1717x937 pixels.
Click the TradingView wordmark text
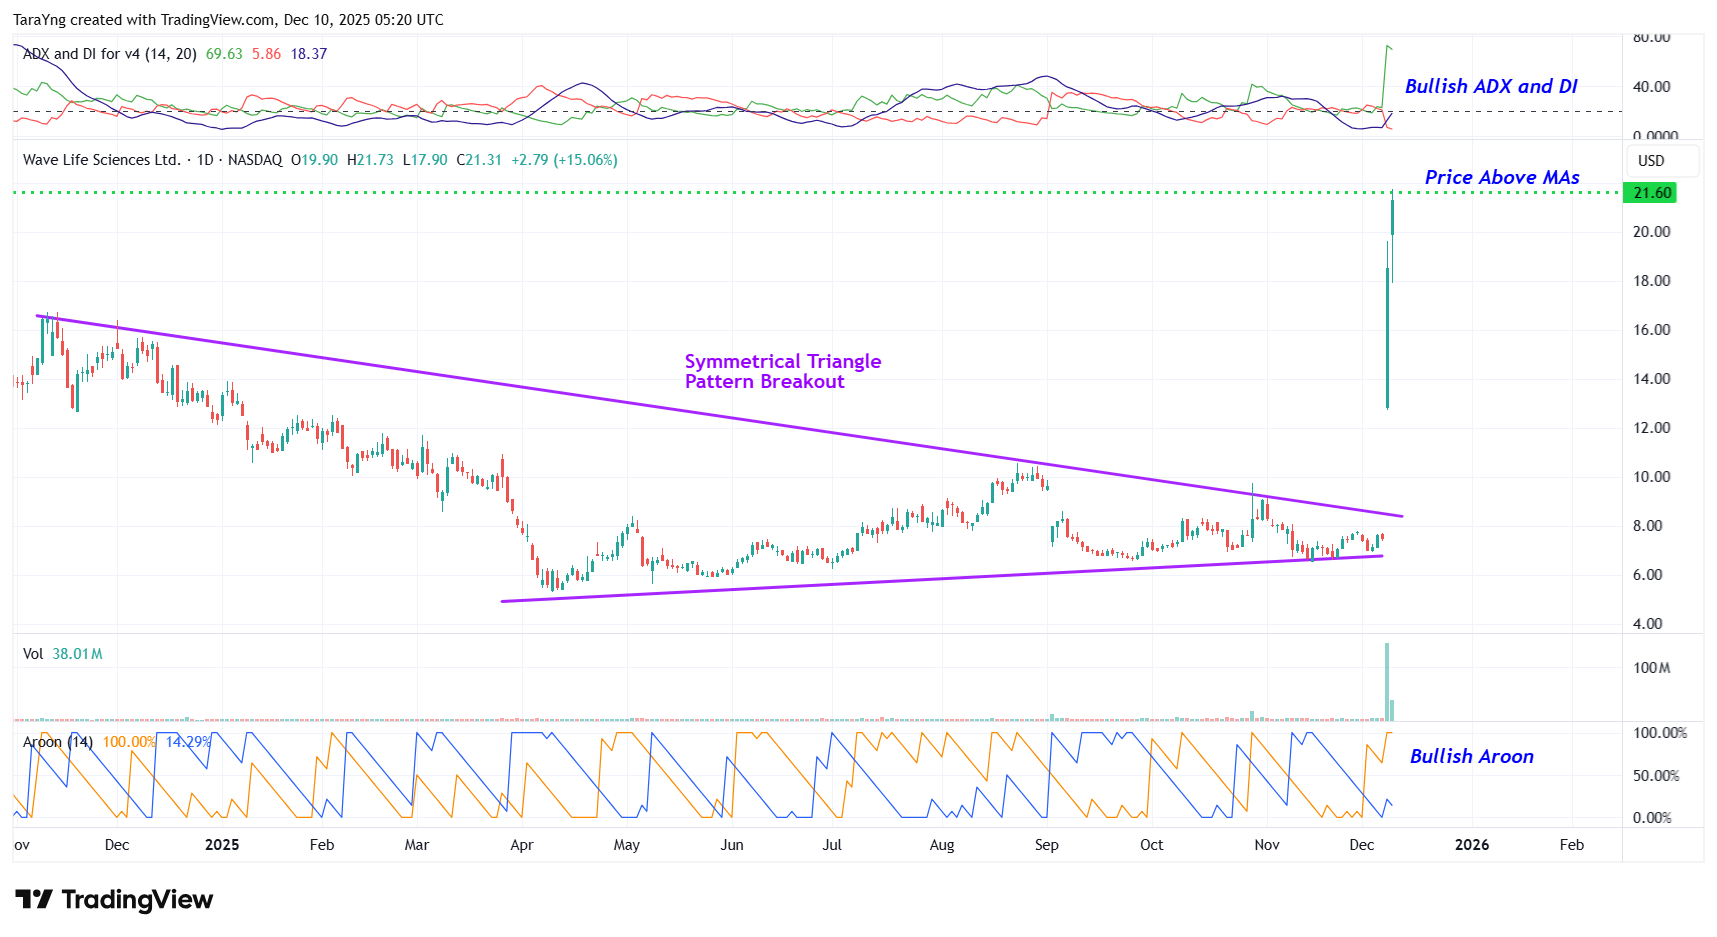(137, 899)
